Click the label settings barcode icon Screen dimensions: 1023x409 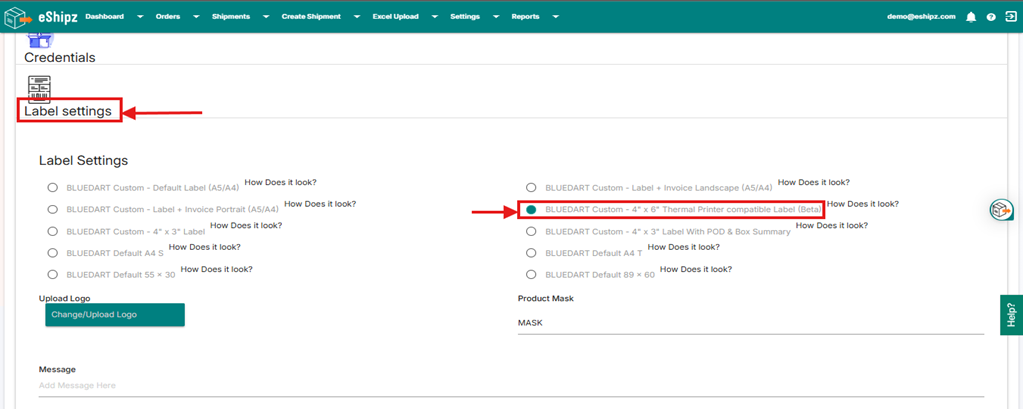(39, 89)
